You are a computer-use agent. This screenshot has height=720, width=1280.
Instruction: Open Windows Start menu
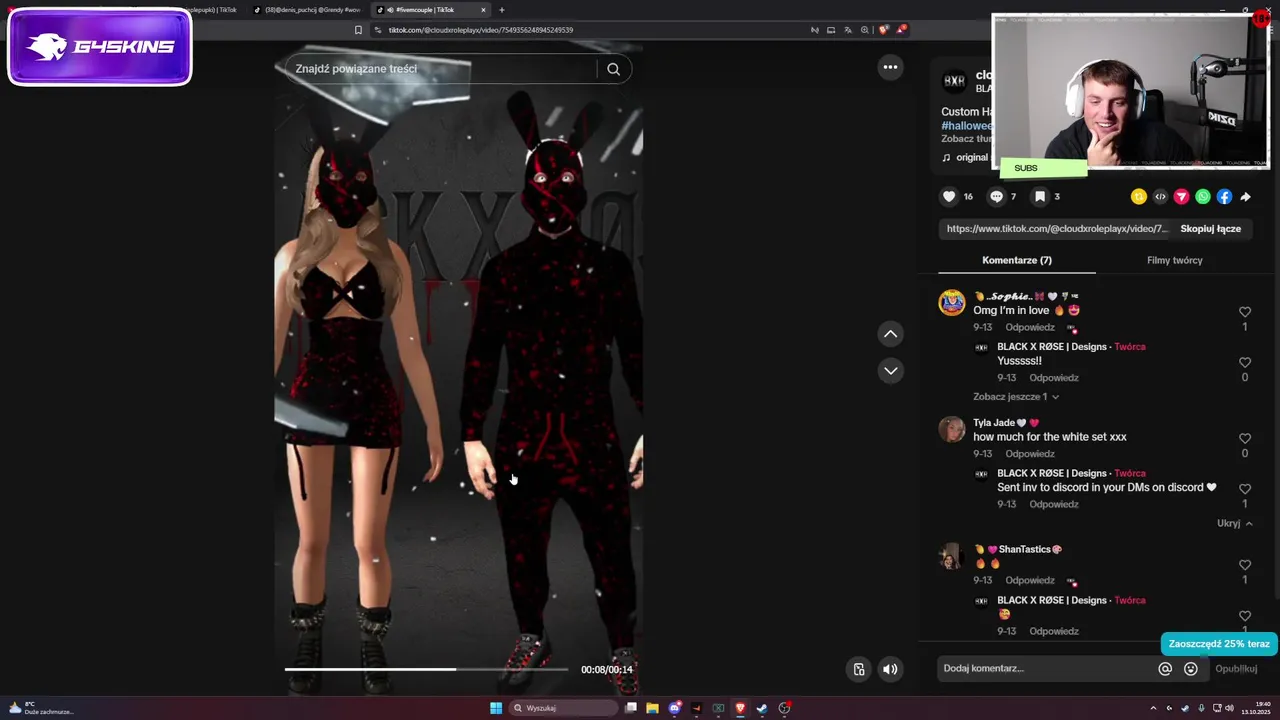[496, 708]
